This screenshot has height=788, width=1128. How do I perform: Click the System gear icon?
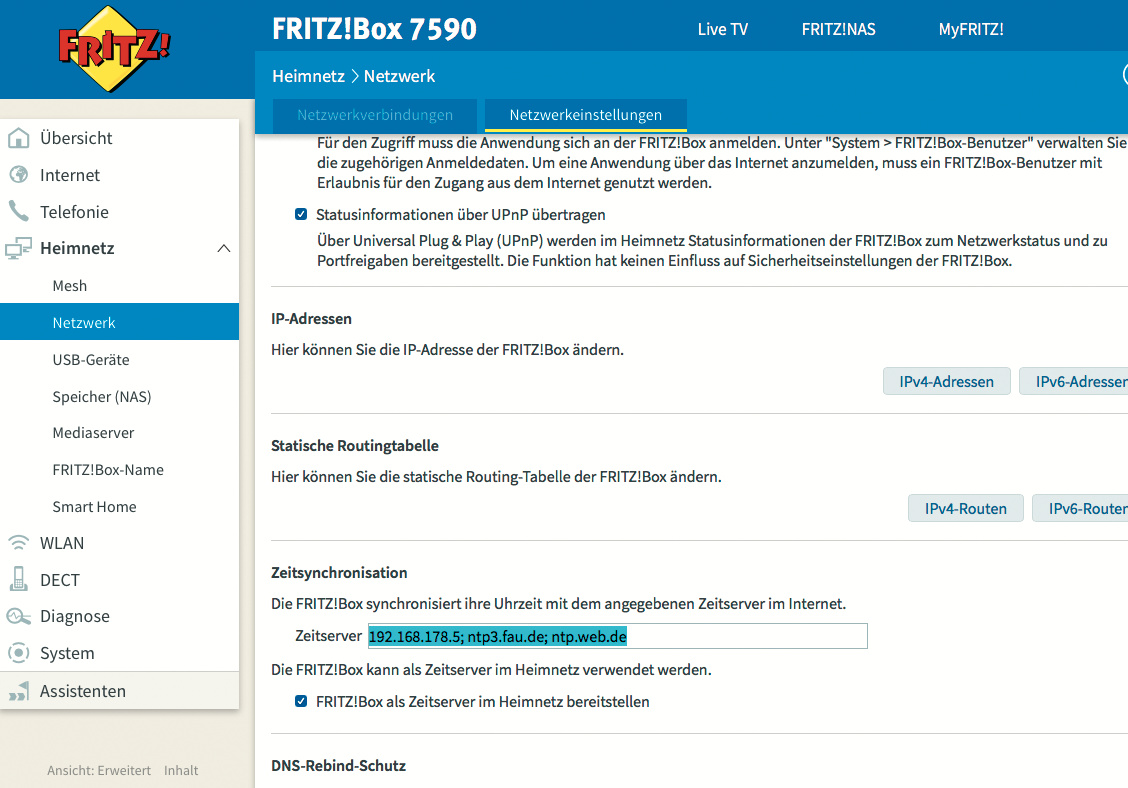pos(19,653)
